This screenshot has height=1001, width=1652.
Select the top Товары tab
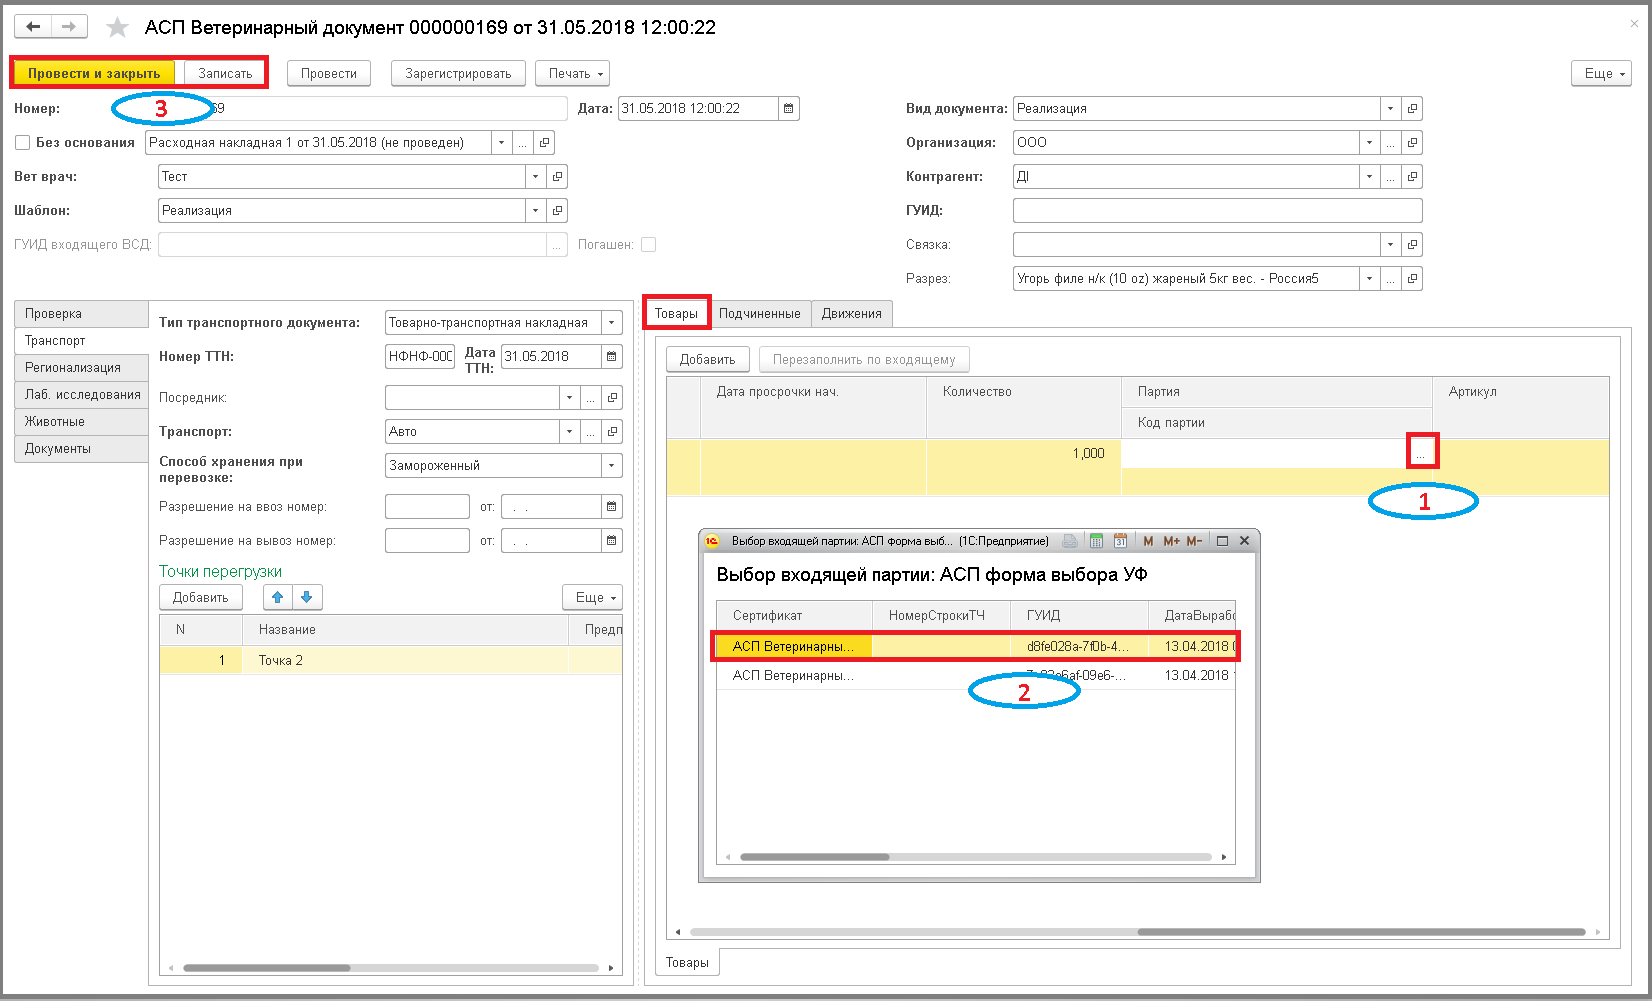click(x=676, y=313)
